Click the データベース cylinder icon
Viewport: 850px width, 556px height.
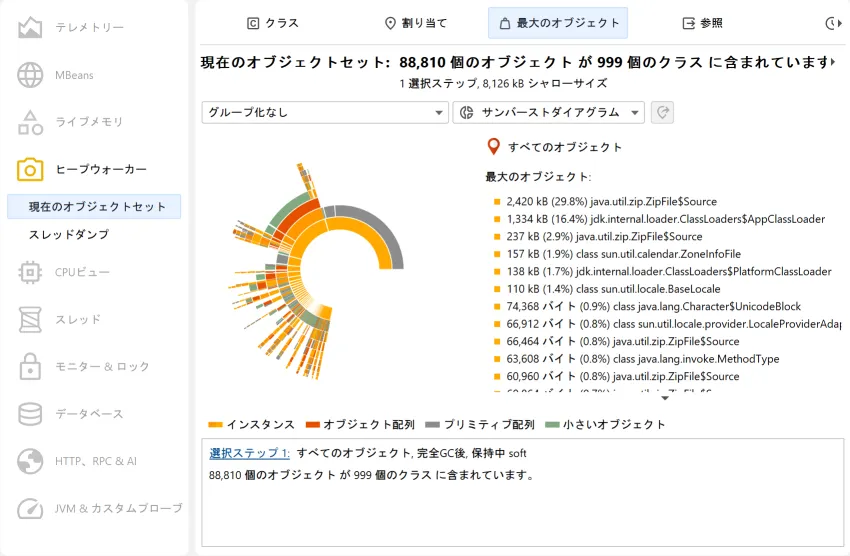coord(30,414)
